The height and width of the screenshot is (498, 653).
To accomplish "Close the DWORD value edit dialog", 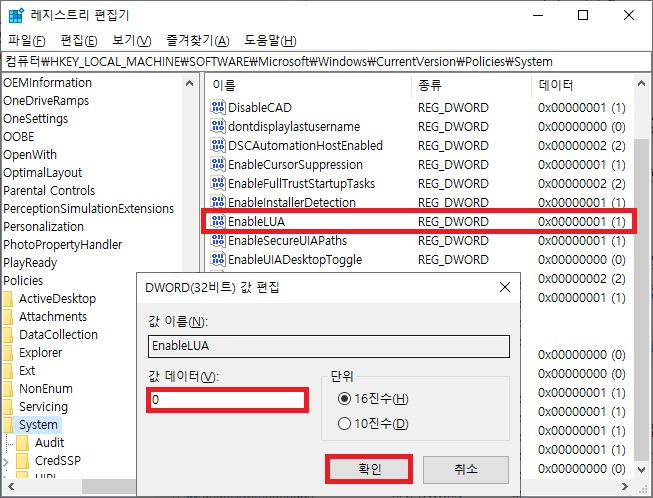I will (505, 287).
